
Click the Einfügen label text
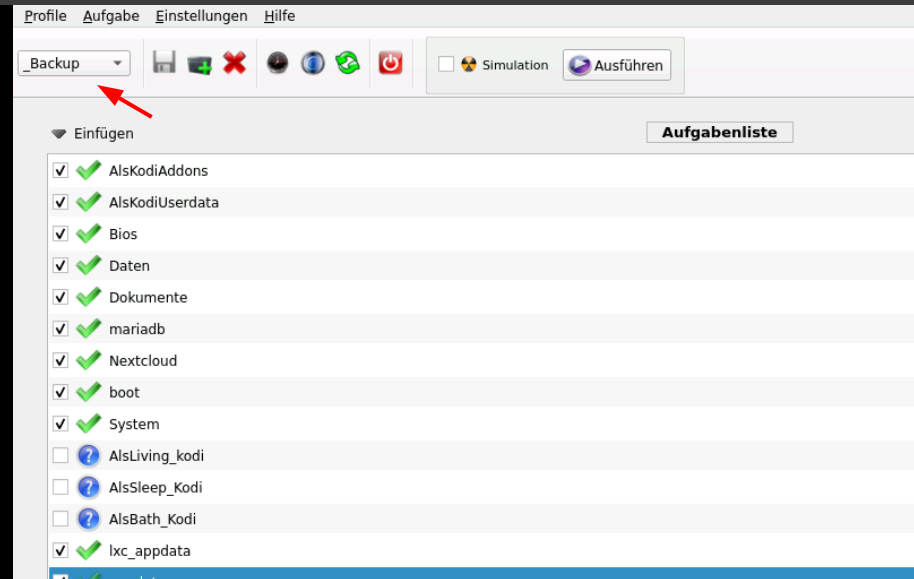tap(104, 134)
